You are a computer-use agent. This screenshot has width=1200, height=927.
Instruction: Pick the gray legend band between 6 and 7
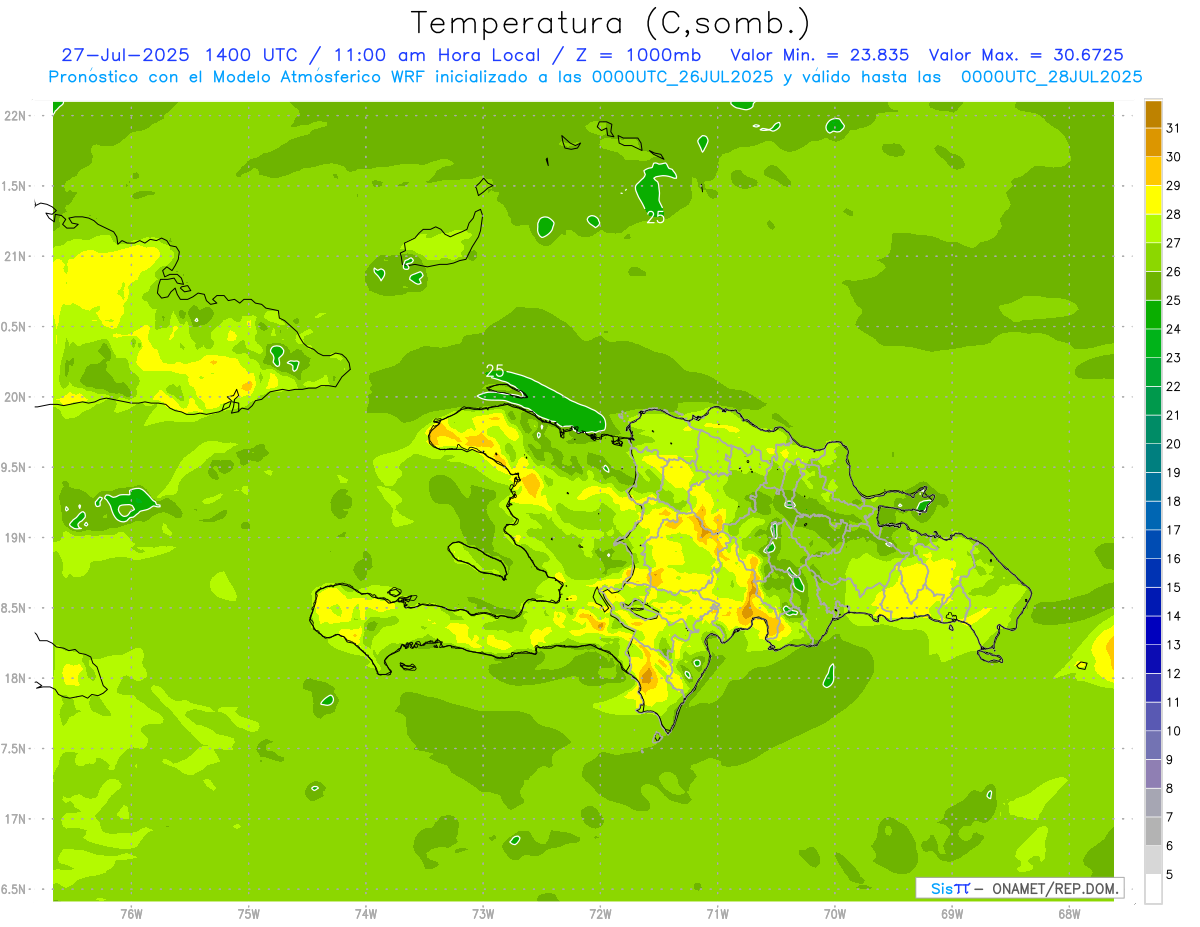(1153, 831)
